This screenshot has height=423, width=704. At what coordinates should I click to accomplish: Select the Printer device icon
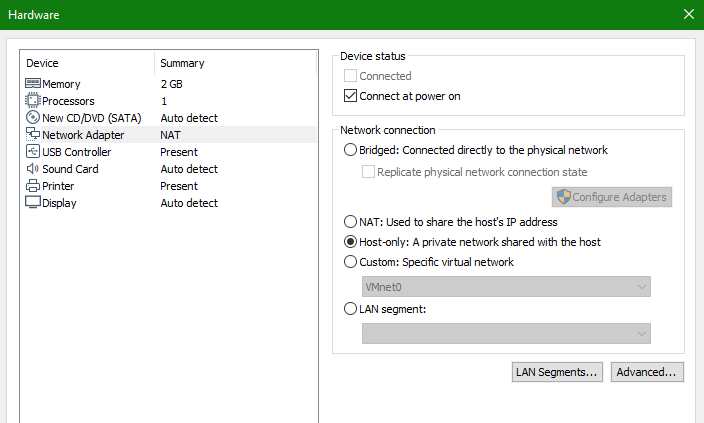[33, 186]
